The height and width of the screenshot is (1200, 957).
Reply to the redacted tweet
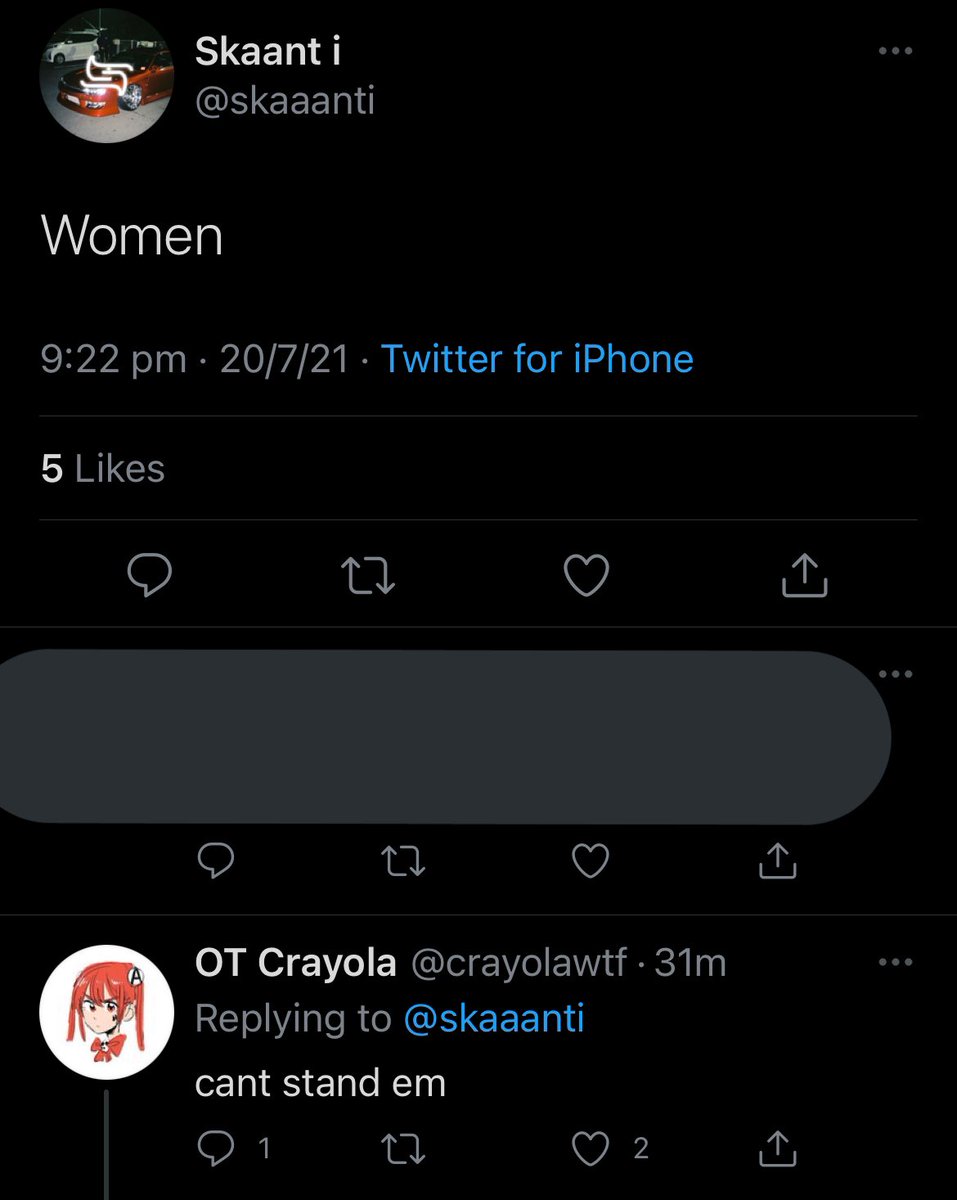click(x=214, y=860)
